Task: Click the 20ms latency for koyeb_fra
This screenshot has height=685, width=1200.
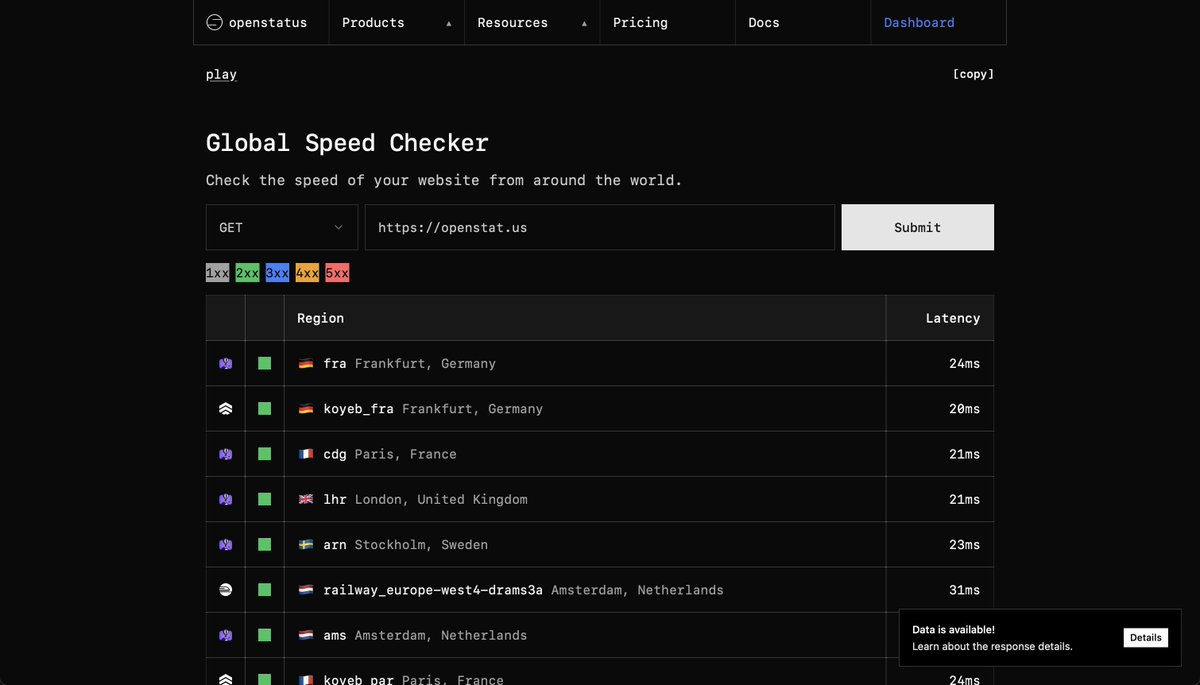Action: pos(965,409)
